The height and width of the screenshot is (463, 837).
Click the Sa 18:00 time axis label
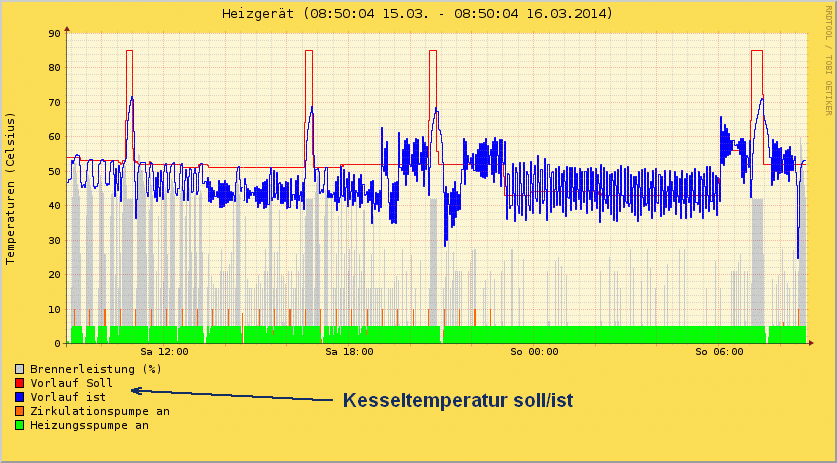click(349, 352)
